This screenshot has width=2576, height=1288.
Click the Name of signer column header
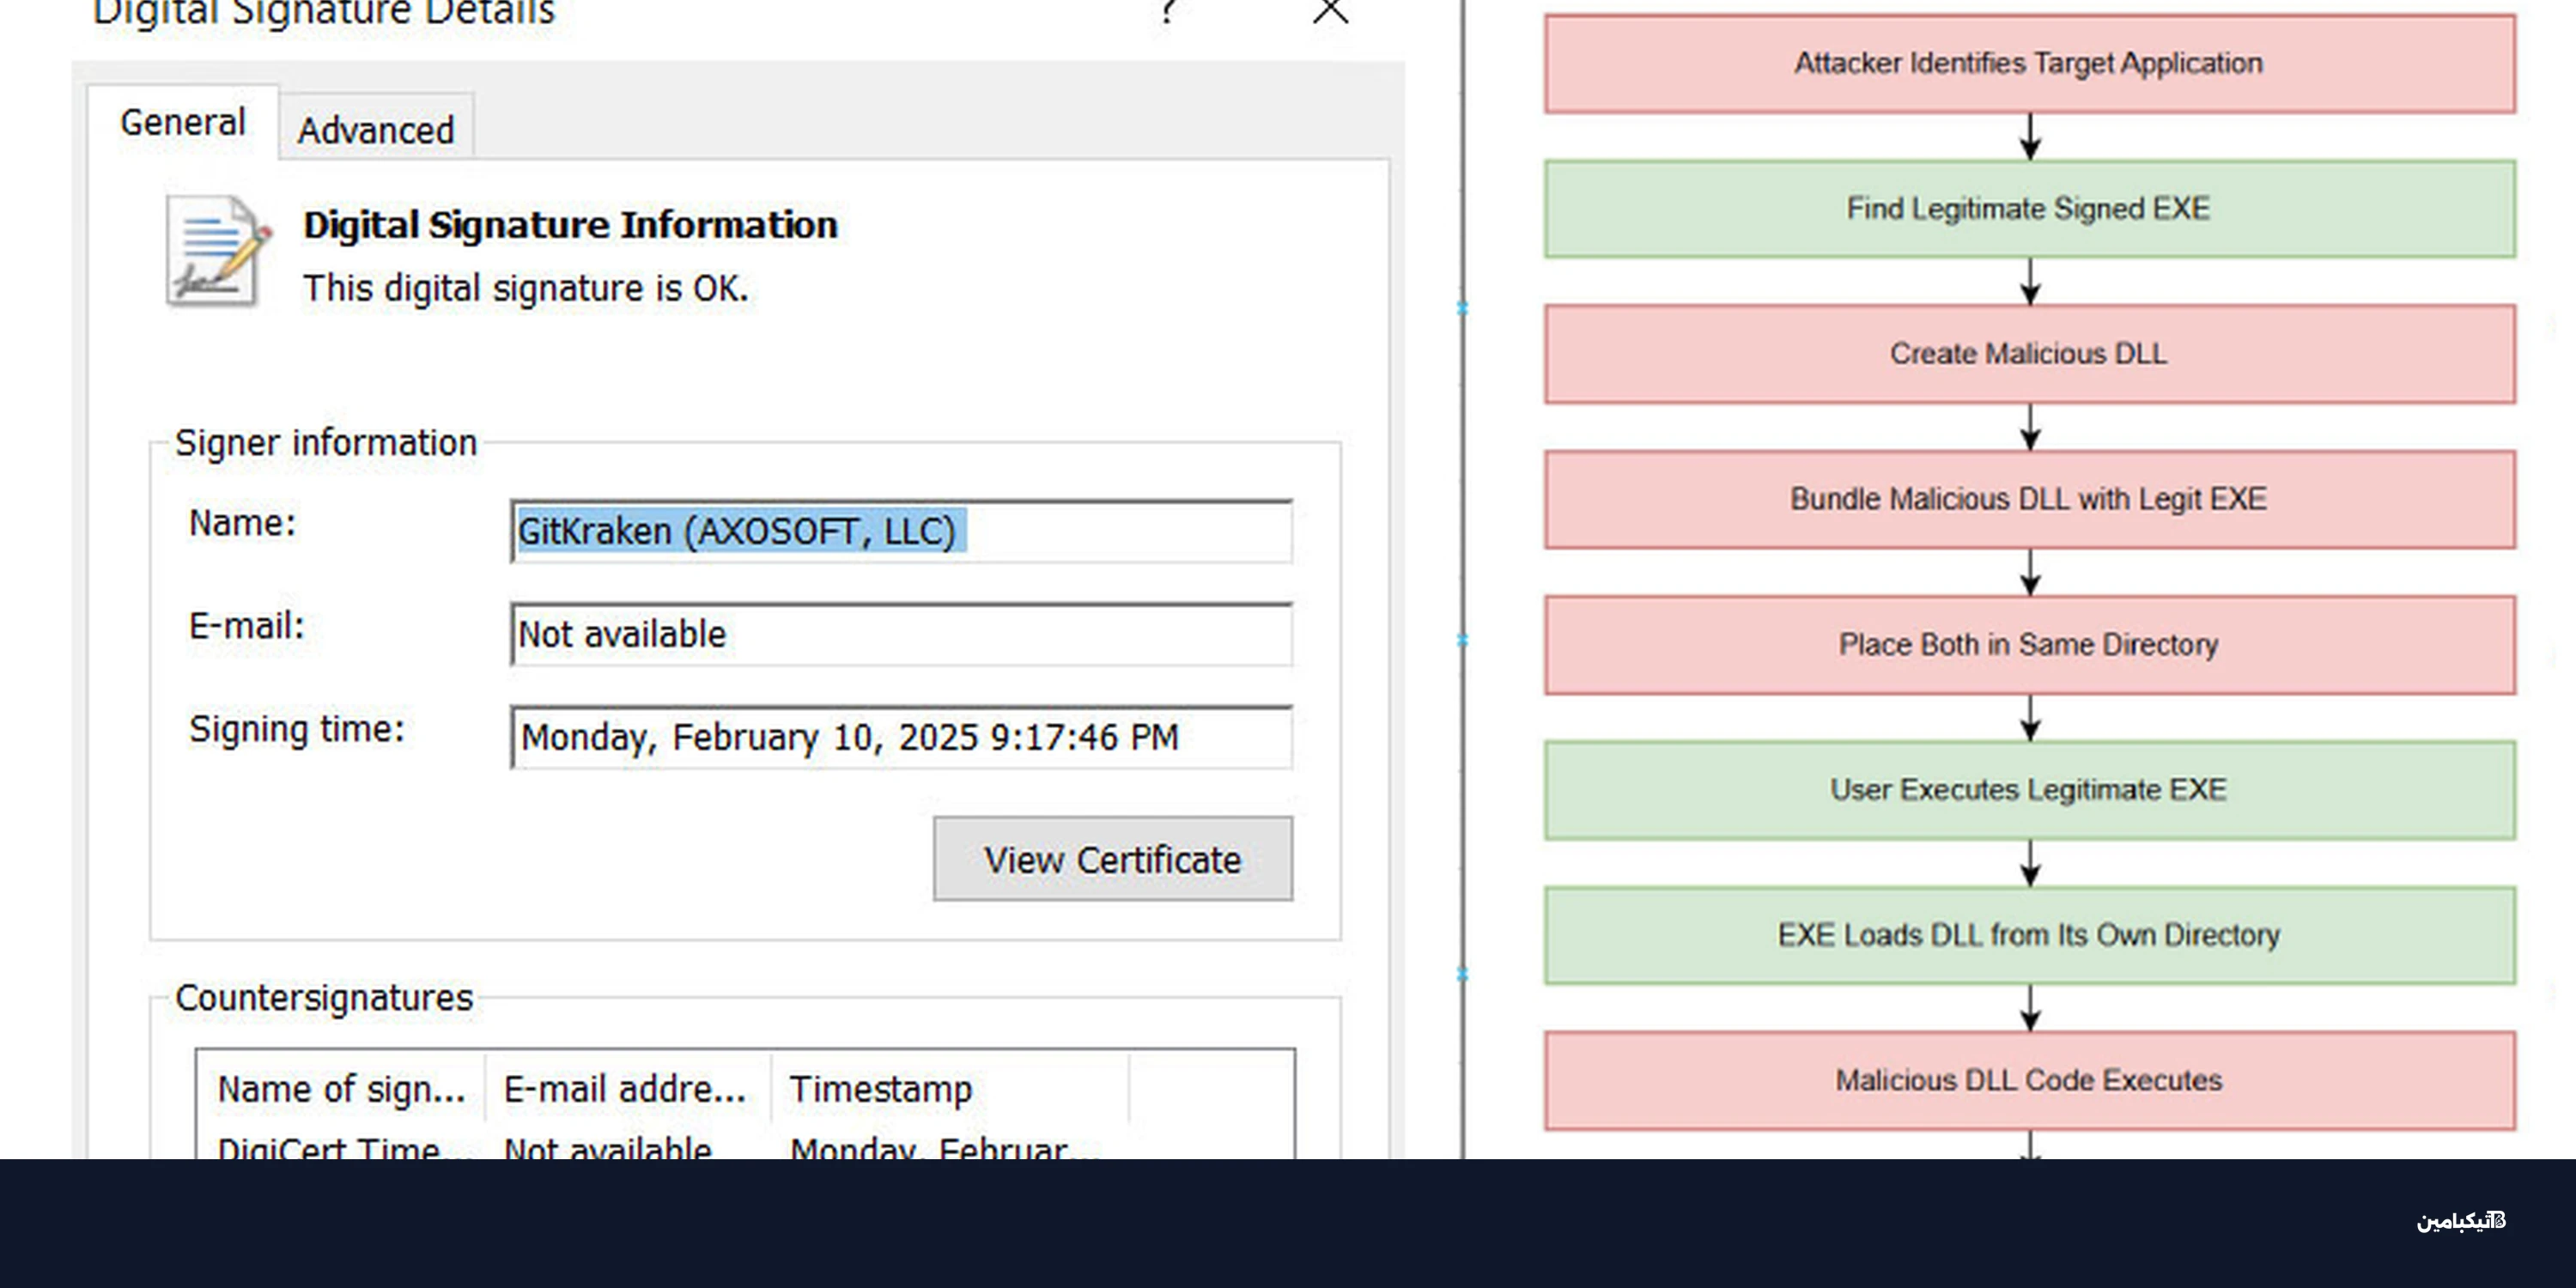click(341, 1089)
